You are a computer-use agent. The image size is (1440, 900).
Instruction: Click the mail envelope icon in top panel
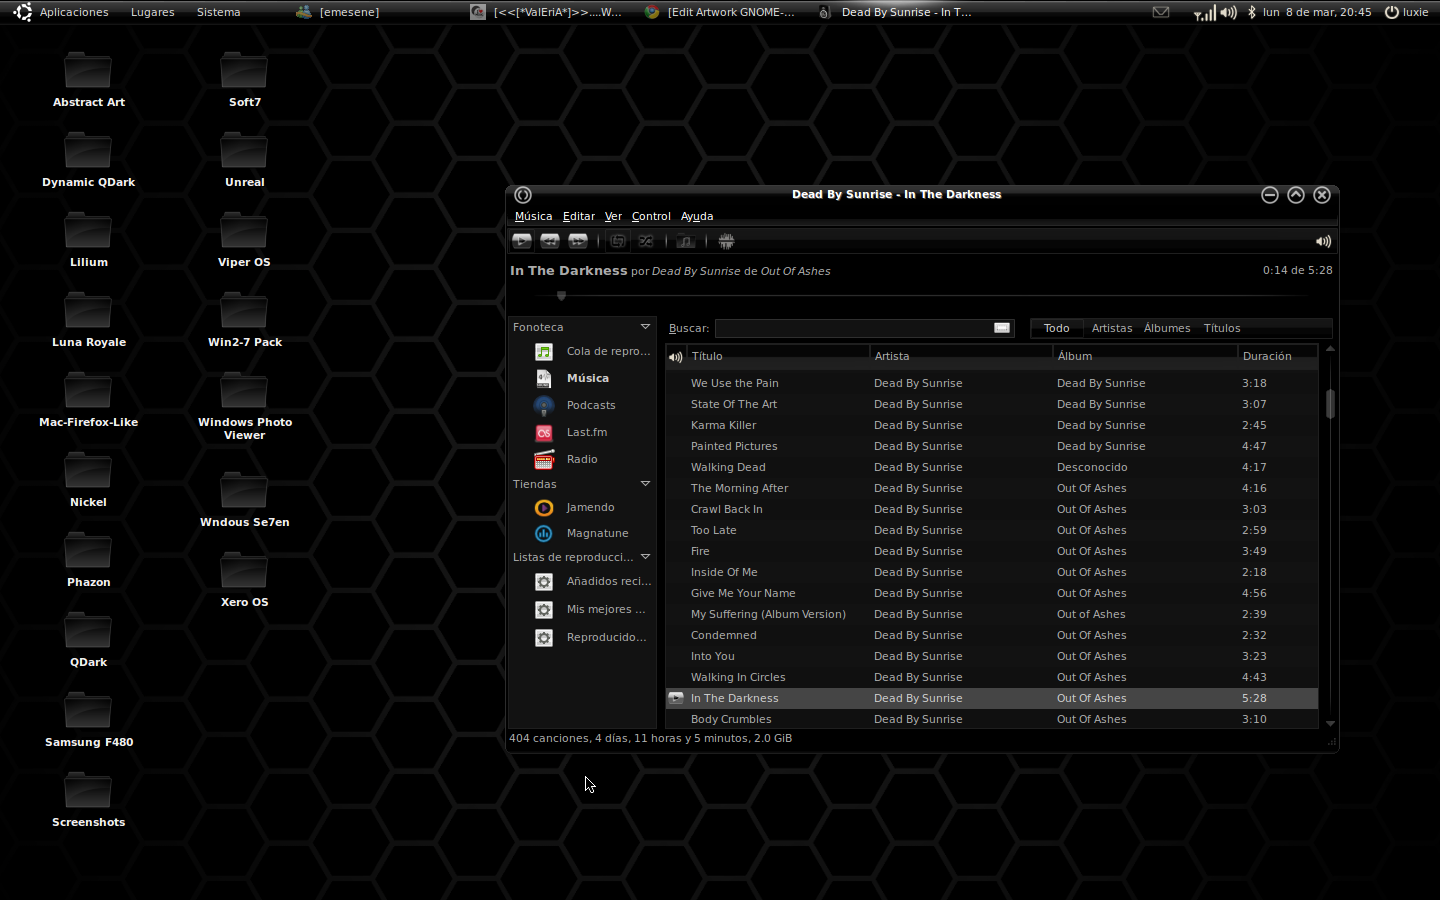tap(1161, 12)
